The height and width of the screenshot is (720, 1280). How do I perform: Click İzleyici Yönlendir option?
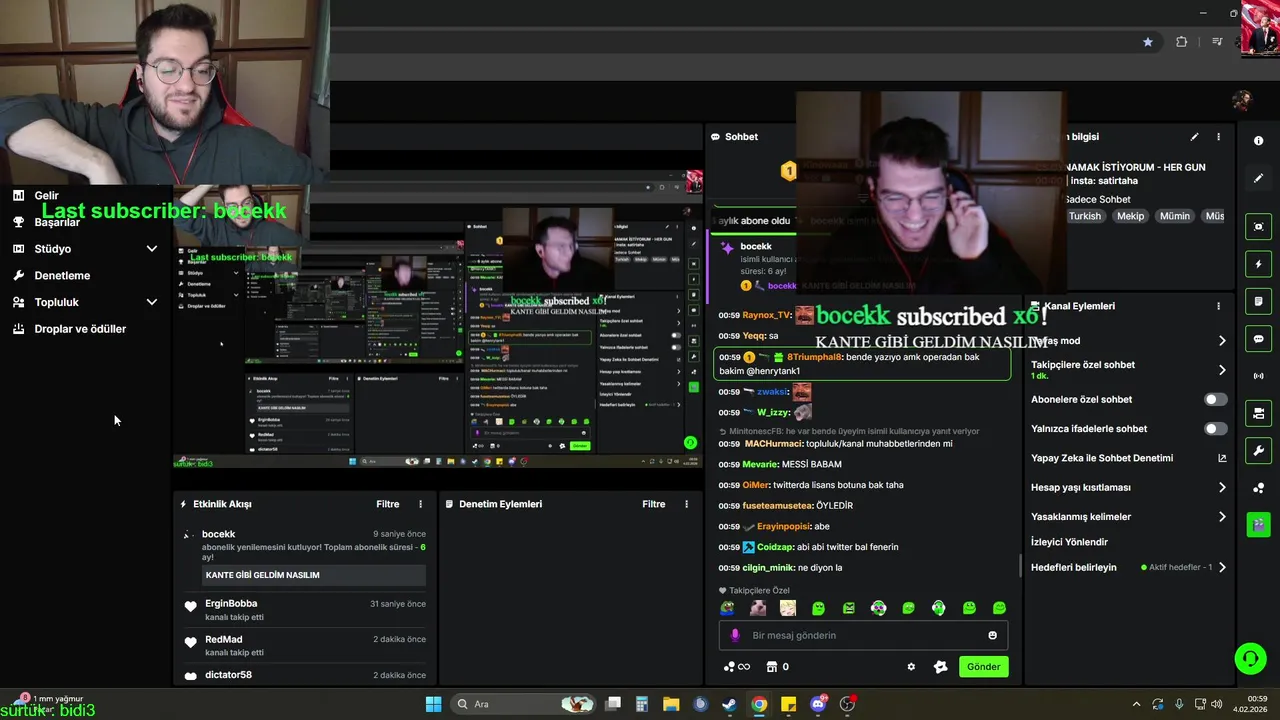(x=1069, y=542)
